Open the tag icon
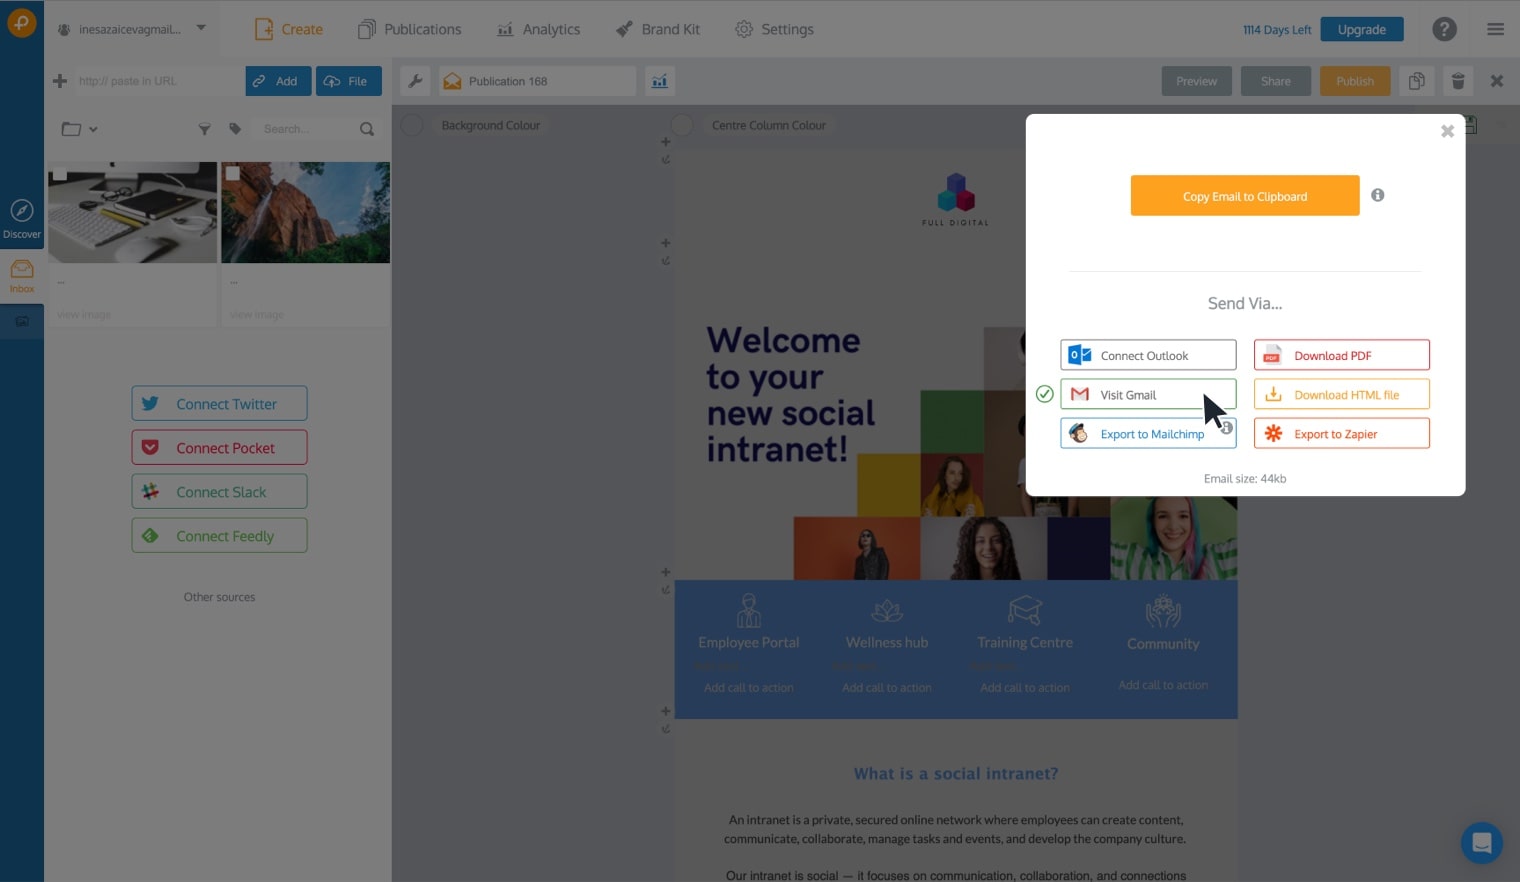 [235, 129]
